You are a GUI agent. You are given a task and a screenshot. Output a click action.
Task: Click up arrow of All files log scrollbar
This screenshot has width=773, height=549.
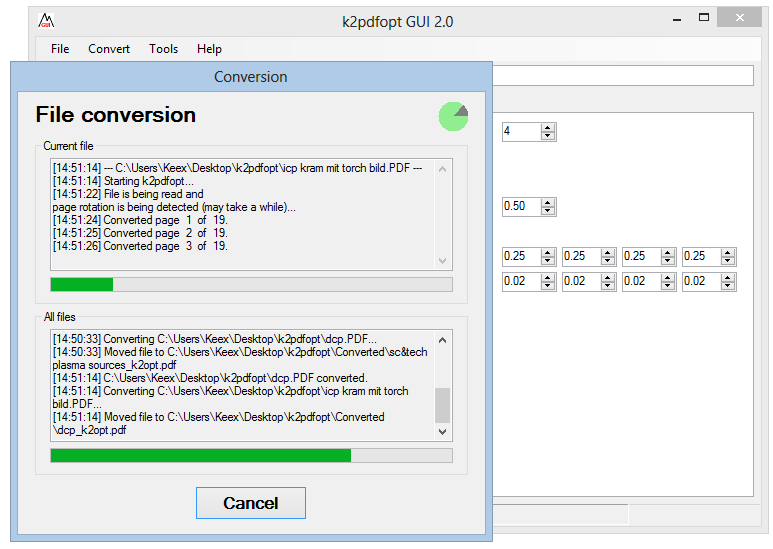[443, 340]
